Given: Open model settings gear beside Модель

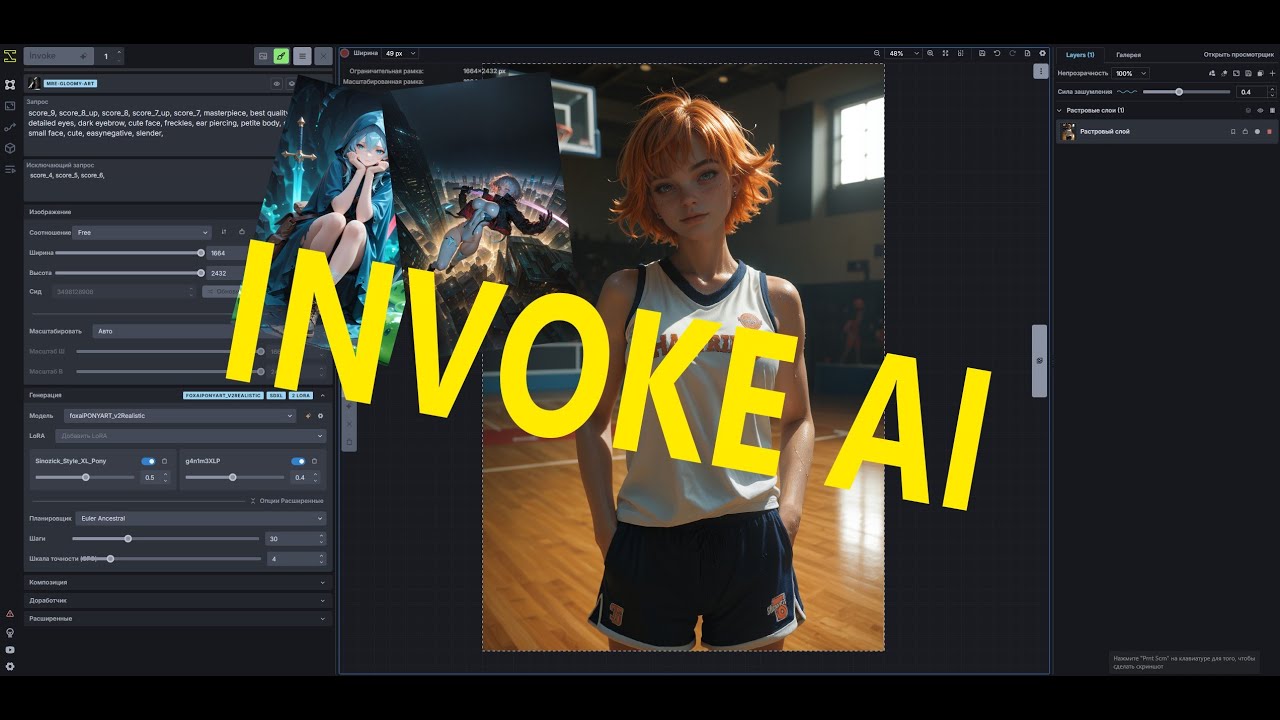Looking at the screenshot, I should 320,415.
